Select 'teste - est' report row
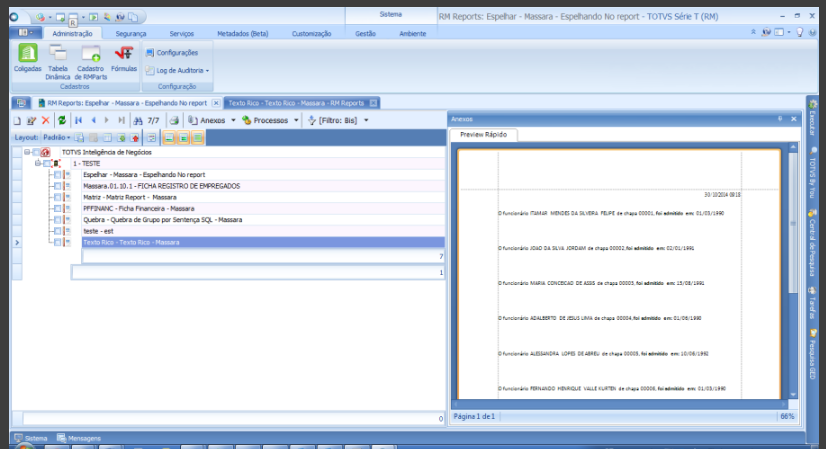826x449 pixels. (263, 231)
